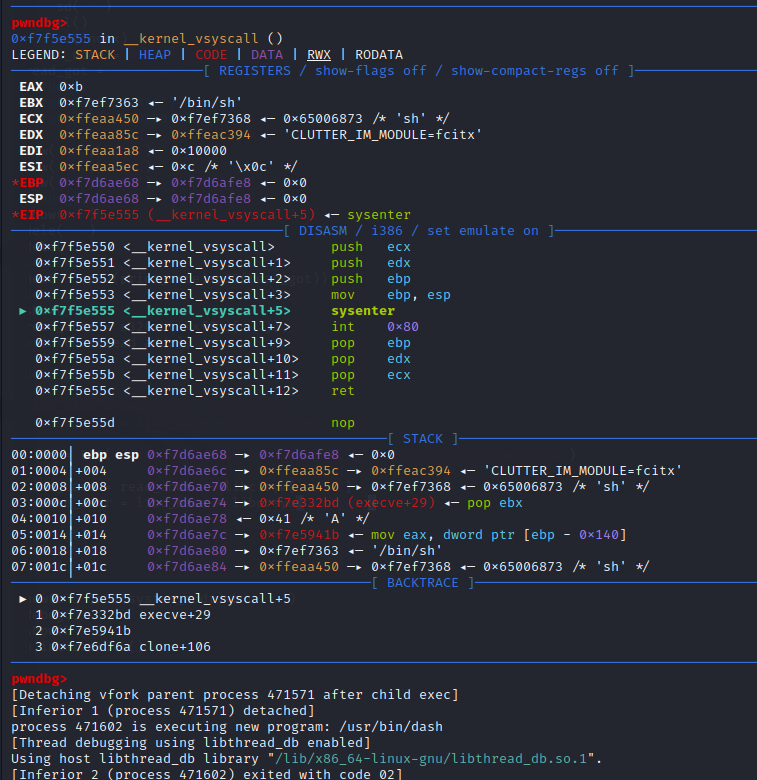757x780 pixels.
Task: Click the clone+106 backtrace frame
Action: [x=123, y=647]
